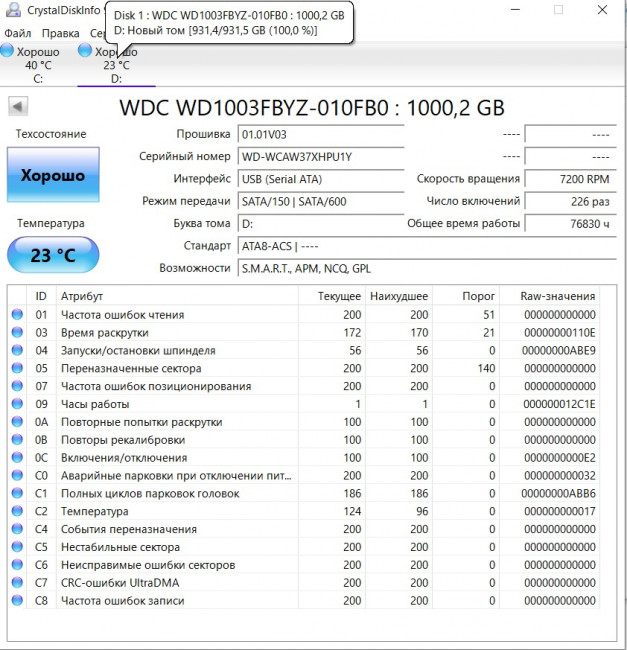Click raw value 000000012C1E
The width and height of the screenshot is (627, 650).
[x=559, y=404]
